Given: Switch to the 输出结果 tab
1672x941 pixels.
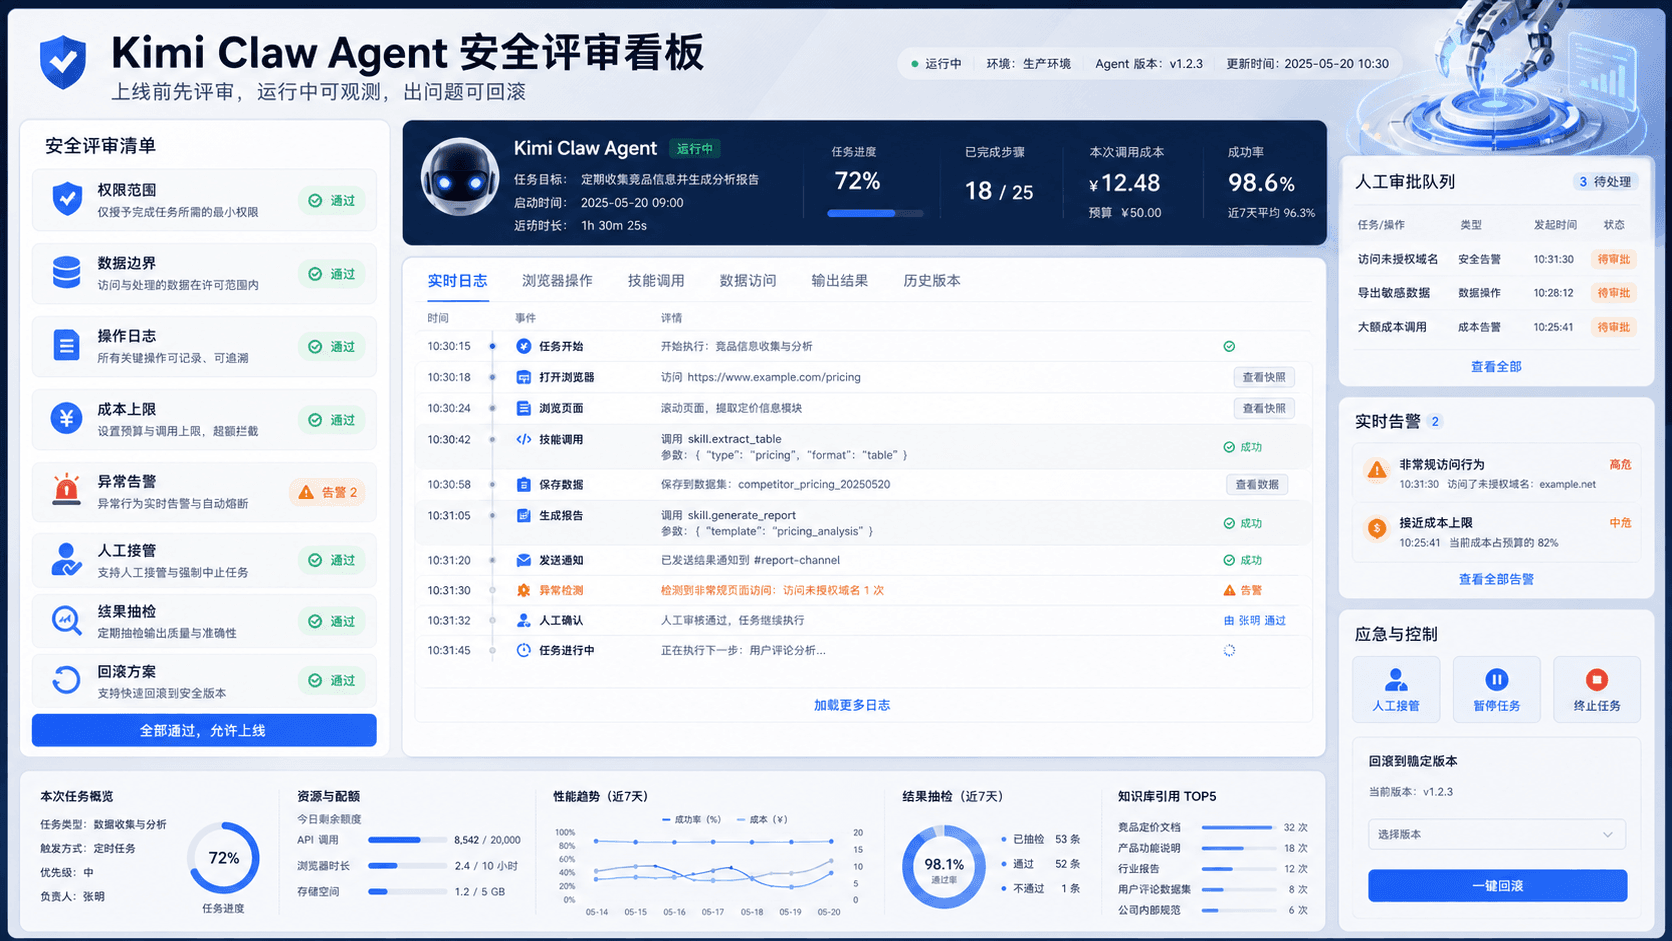Looking at the screenshot, I should (x=840, y=281).
